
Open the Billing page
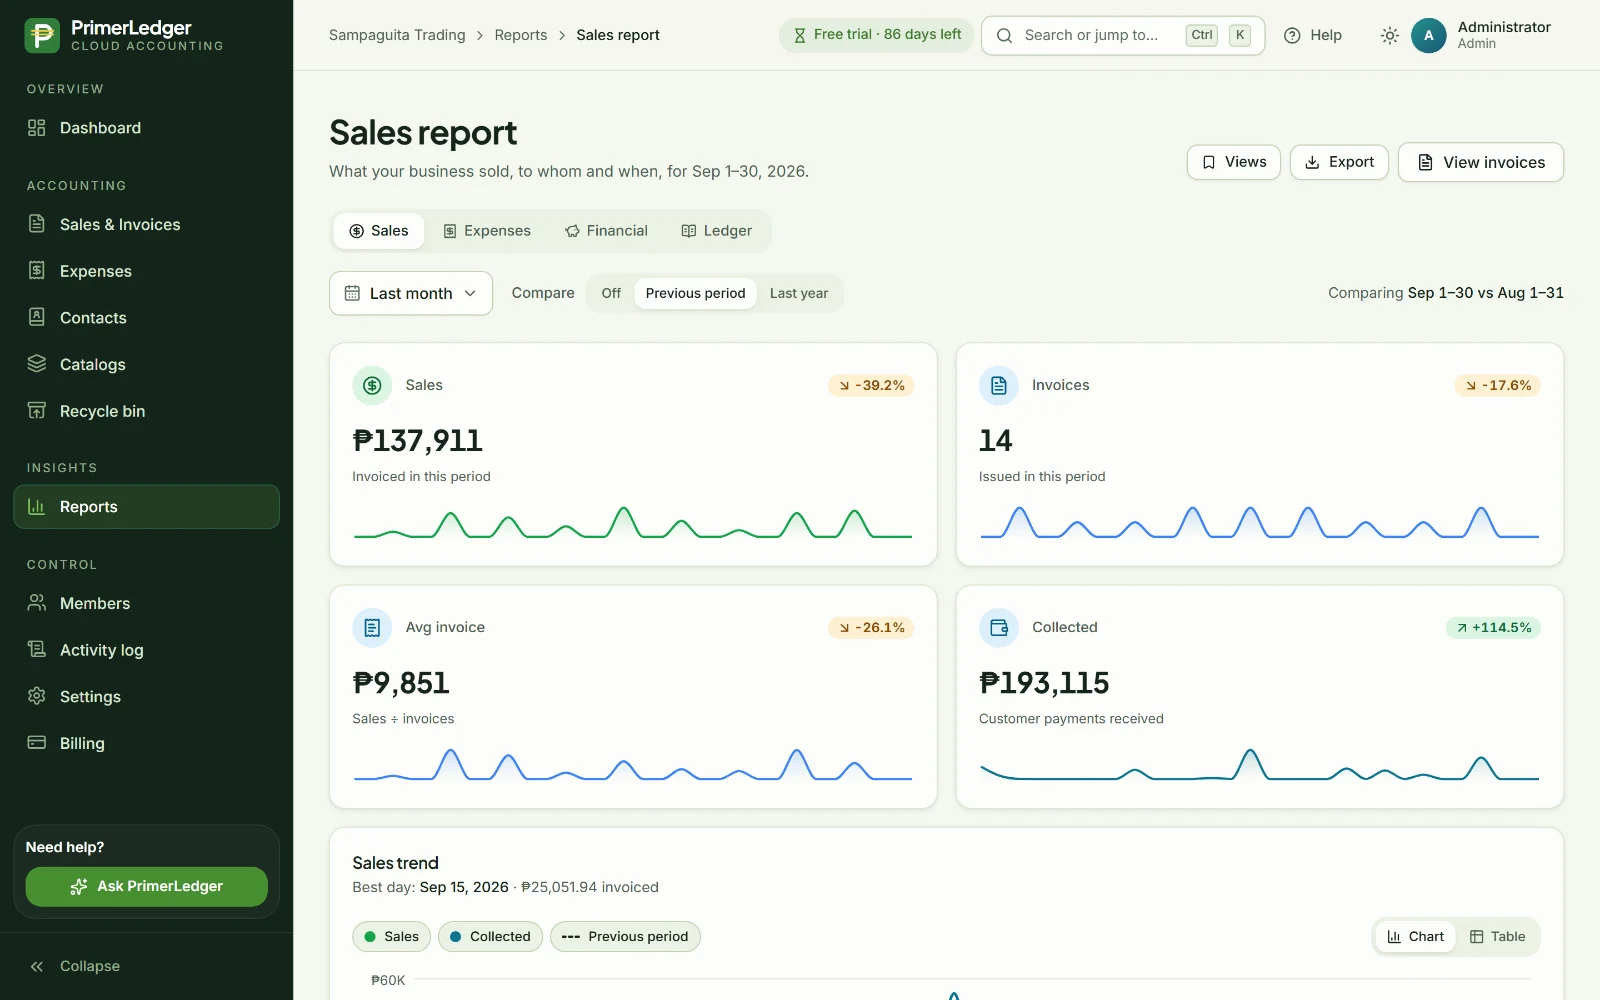click(x=146, y=743)
